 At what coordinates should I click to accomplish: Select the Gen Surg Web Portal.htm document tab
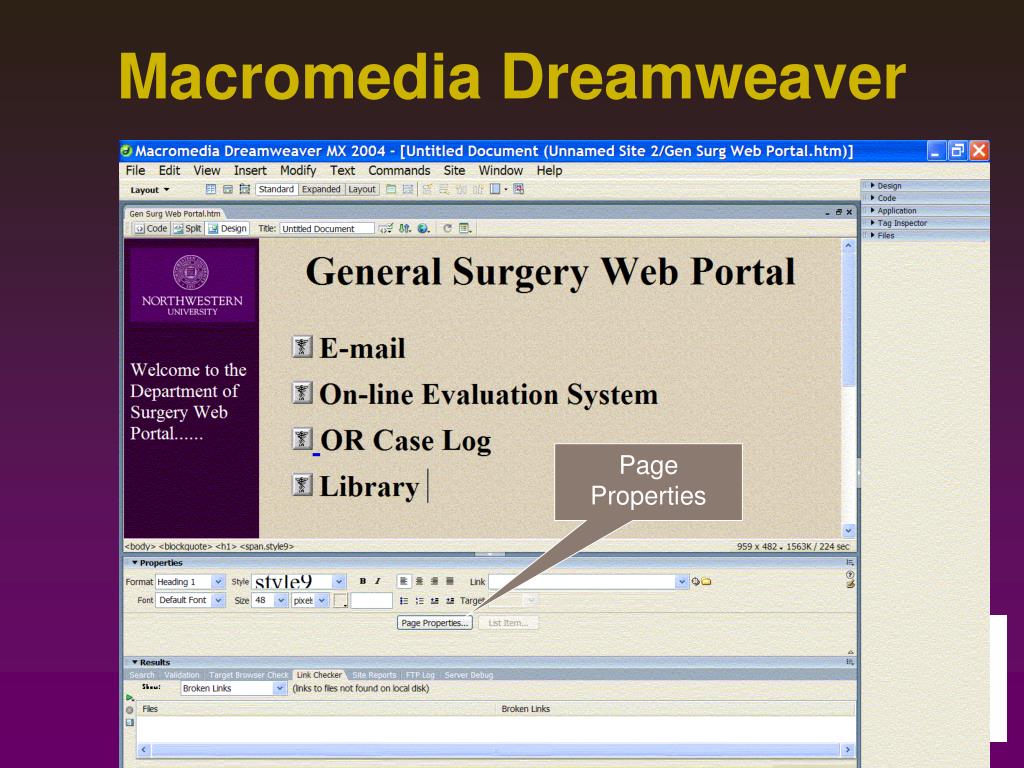(x=174, y=214)
